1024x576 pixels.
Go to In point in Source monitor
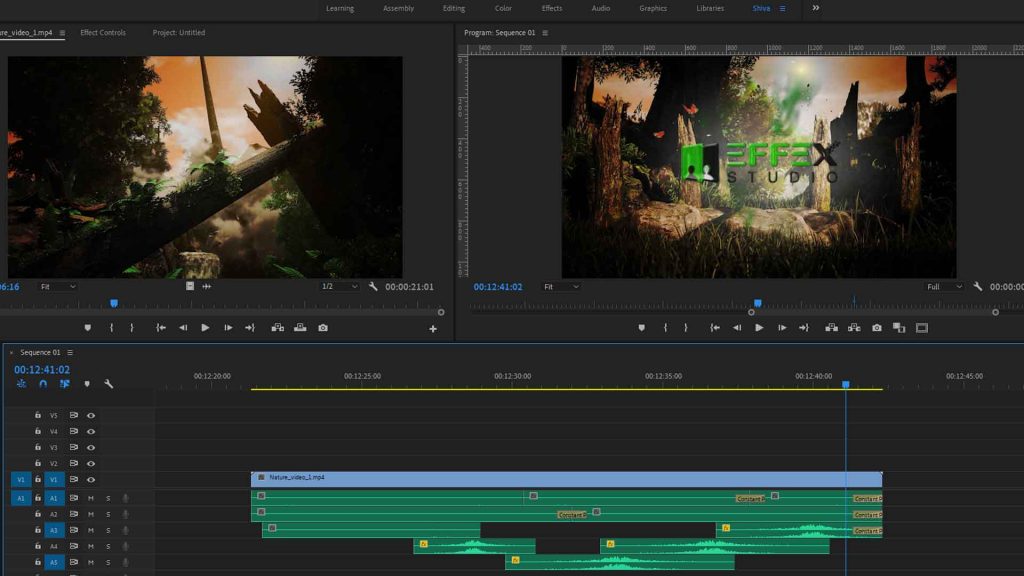(161, 328)
